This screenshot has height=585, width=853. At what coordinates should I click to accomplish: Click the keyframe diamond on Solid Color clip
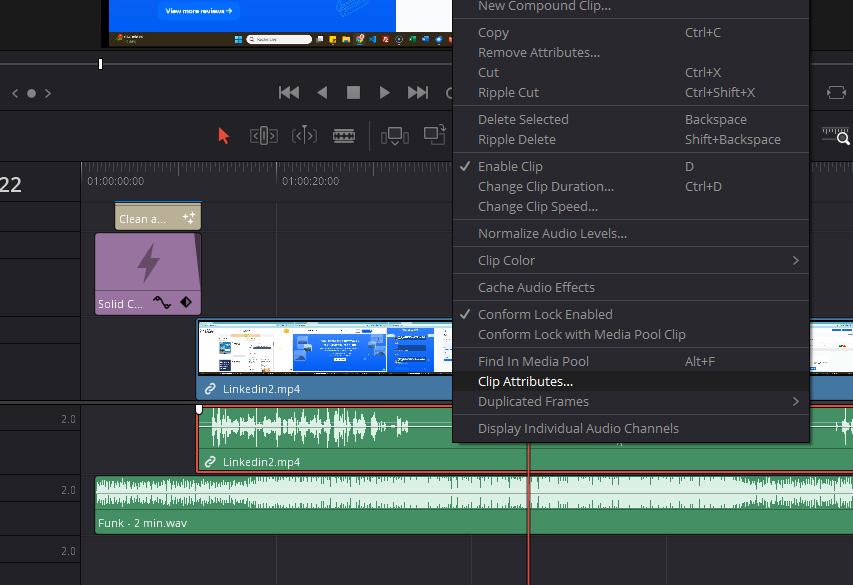coord(186,302)
